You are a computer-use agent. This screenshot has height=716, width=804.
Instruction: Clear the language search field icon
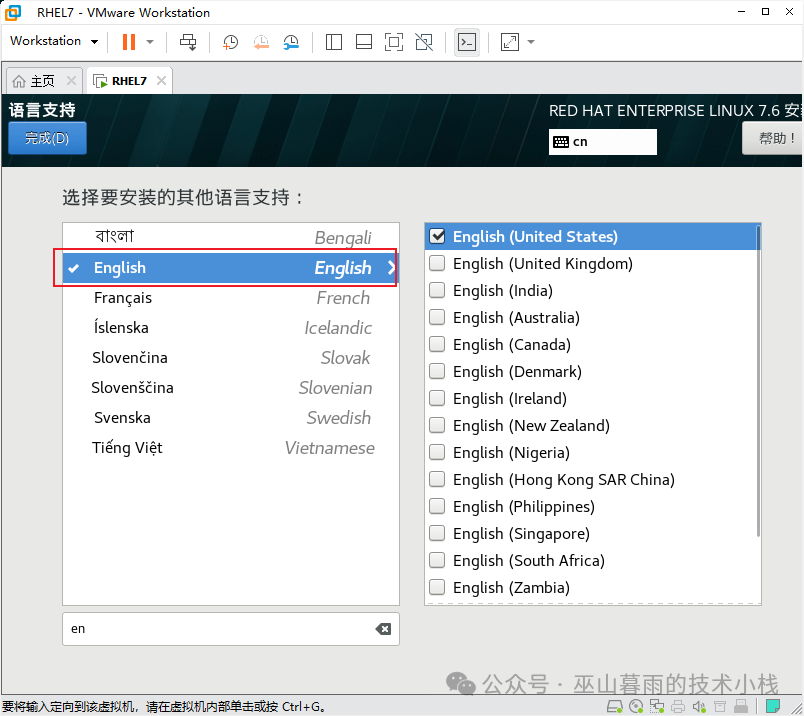(383, 629)
